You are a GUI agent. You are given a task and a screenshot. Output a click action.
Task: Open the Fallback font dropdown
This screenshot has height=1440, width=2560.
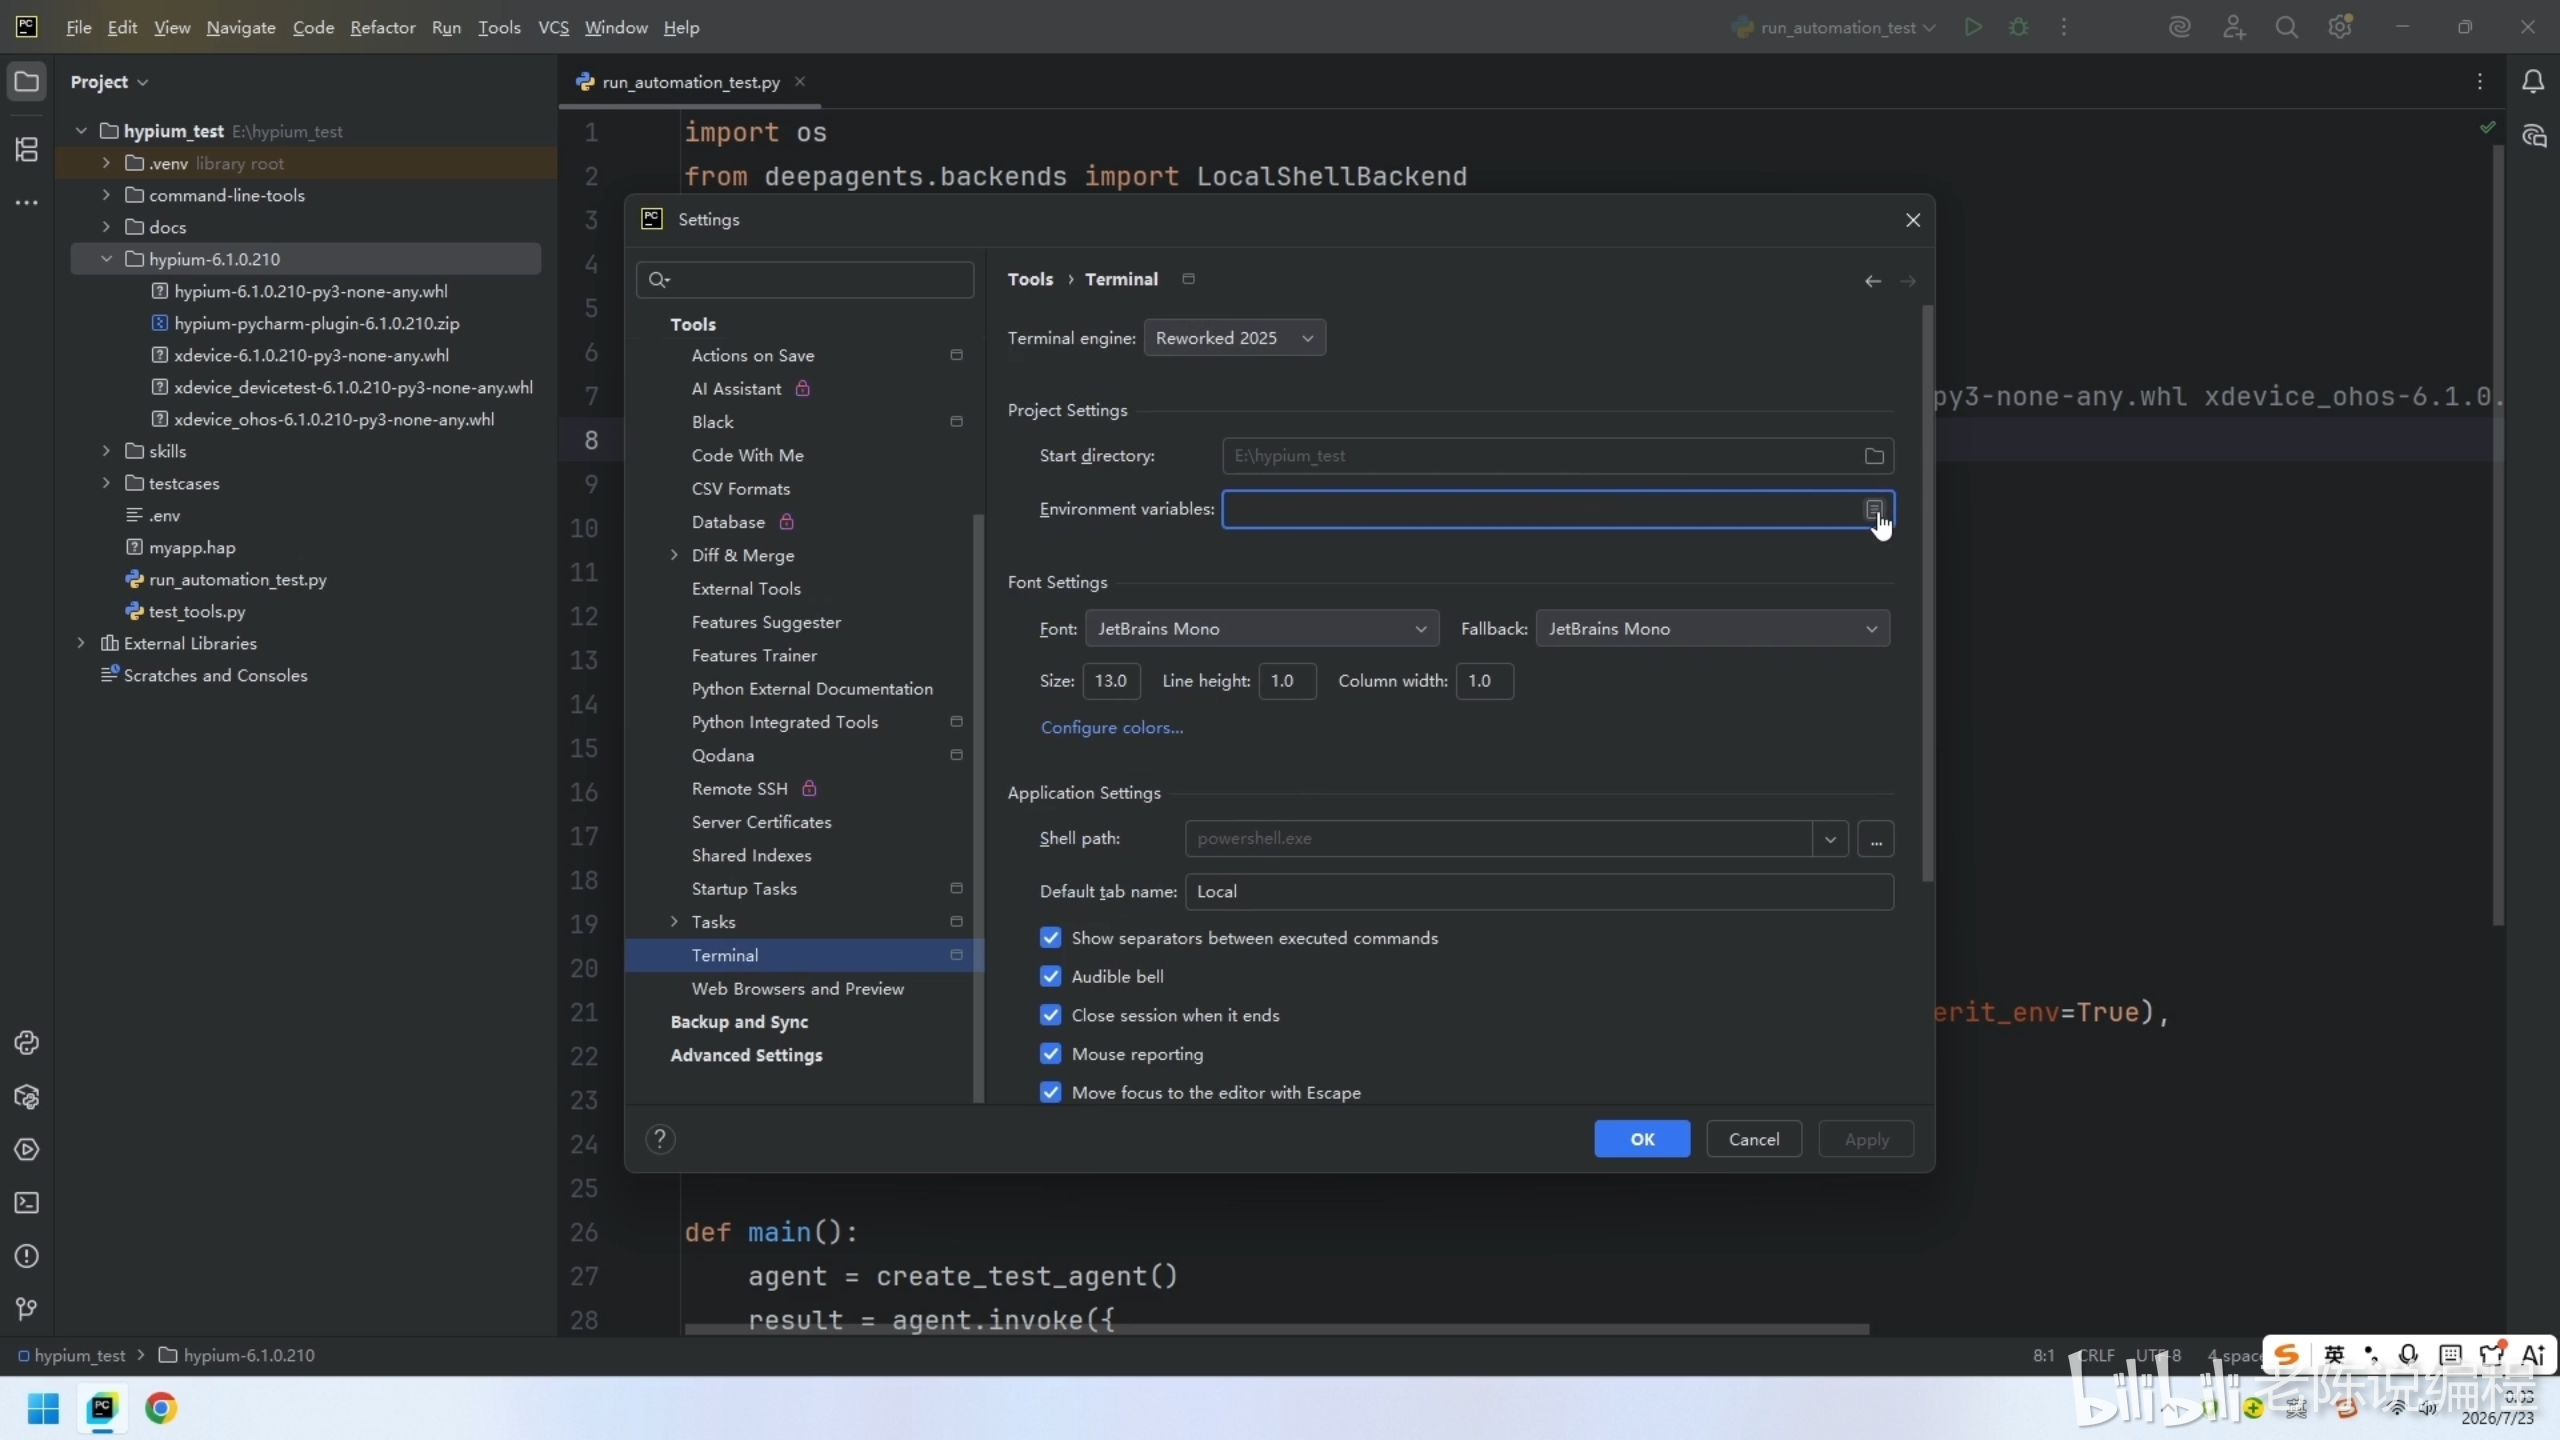(x=1713, y=628)
